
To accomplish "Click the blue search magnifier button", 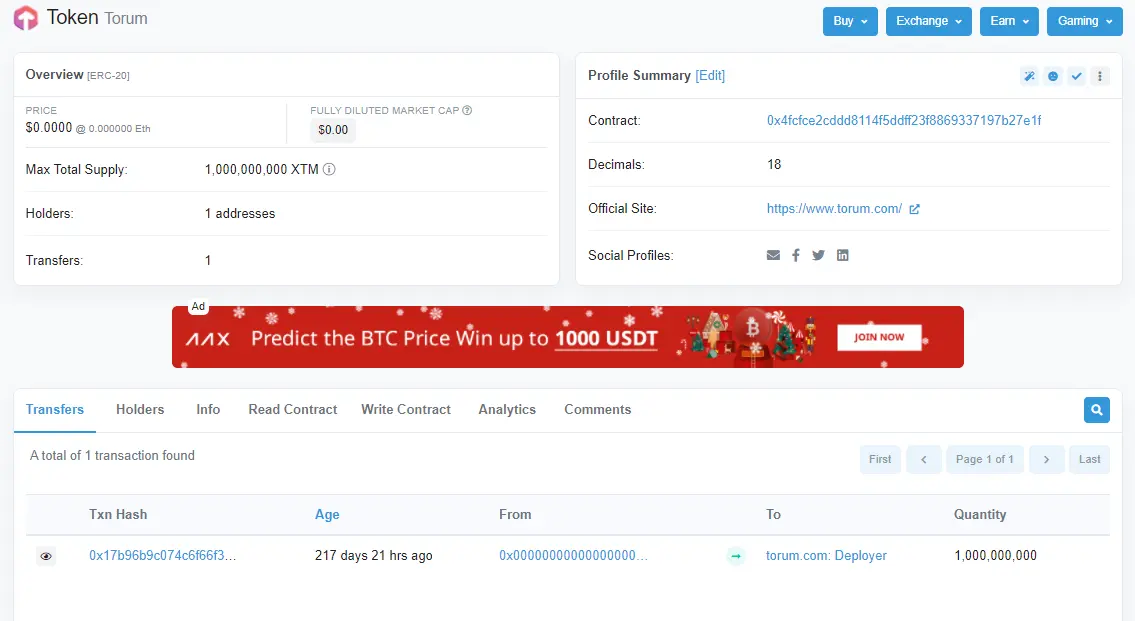I will 1097,410.
